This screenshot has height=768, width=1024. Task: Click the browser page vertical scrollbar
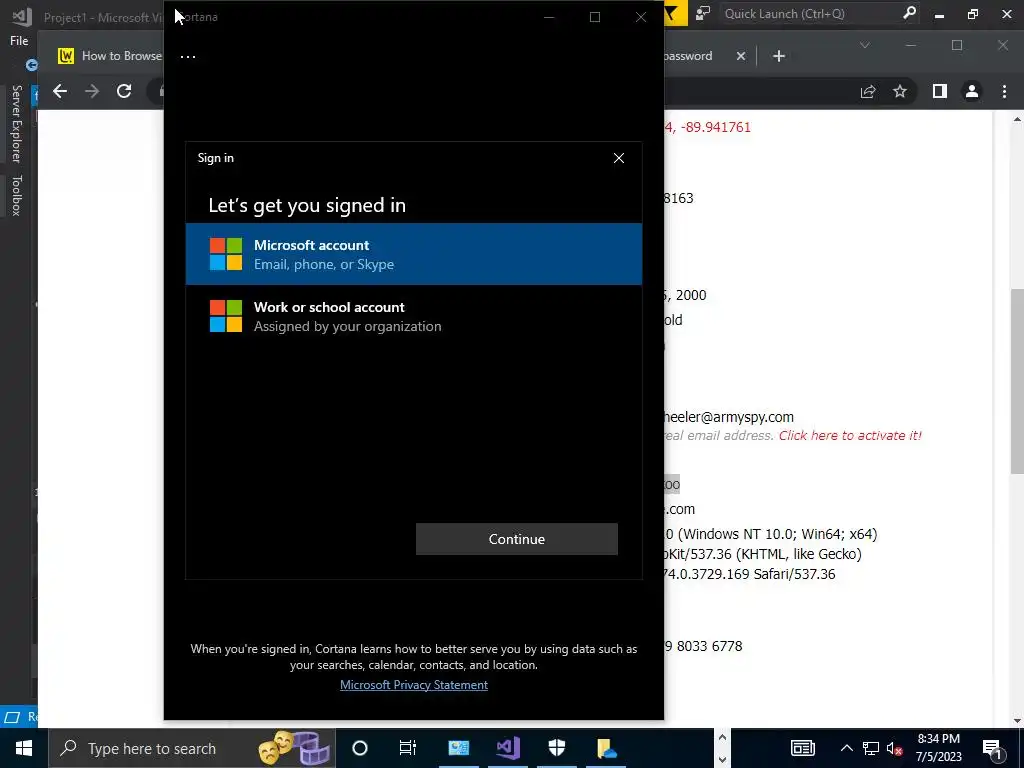(x=1017, y=381)
